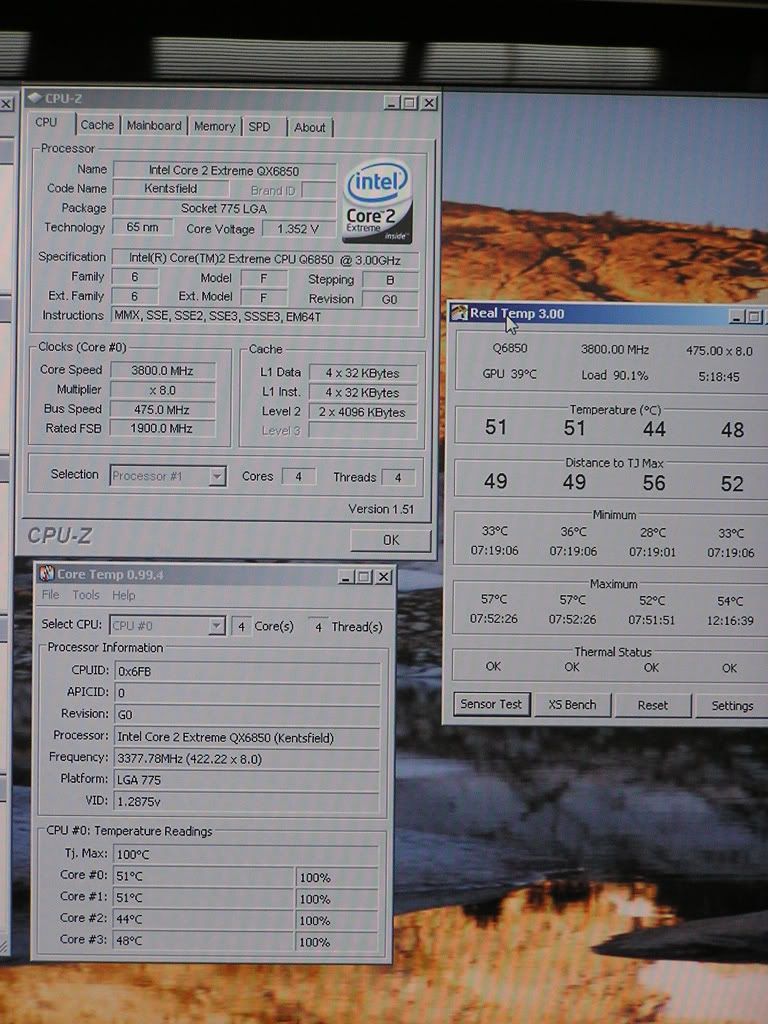
Task: Switch to the About tab in CPU-Z
Action: click(310, 128)
